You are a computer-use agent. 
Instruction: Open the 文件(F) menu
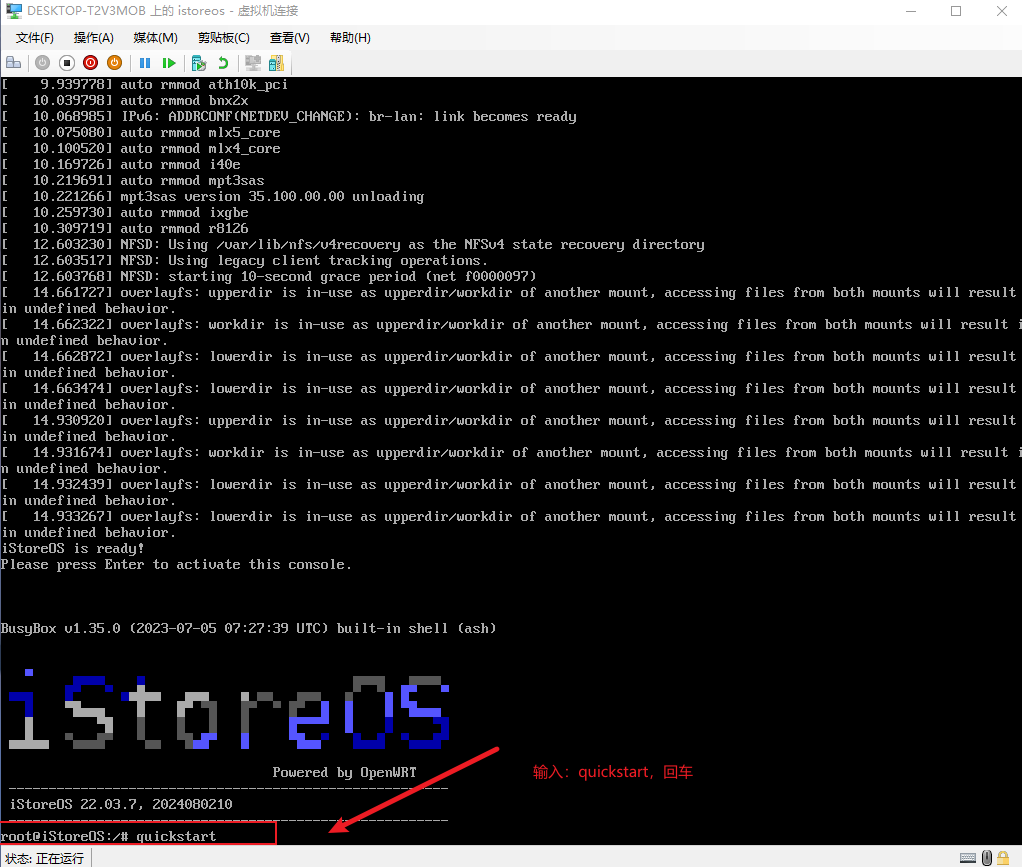[33, 37]
